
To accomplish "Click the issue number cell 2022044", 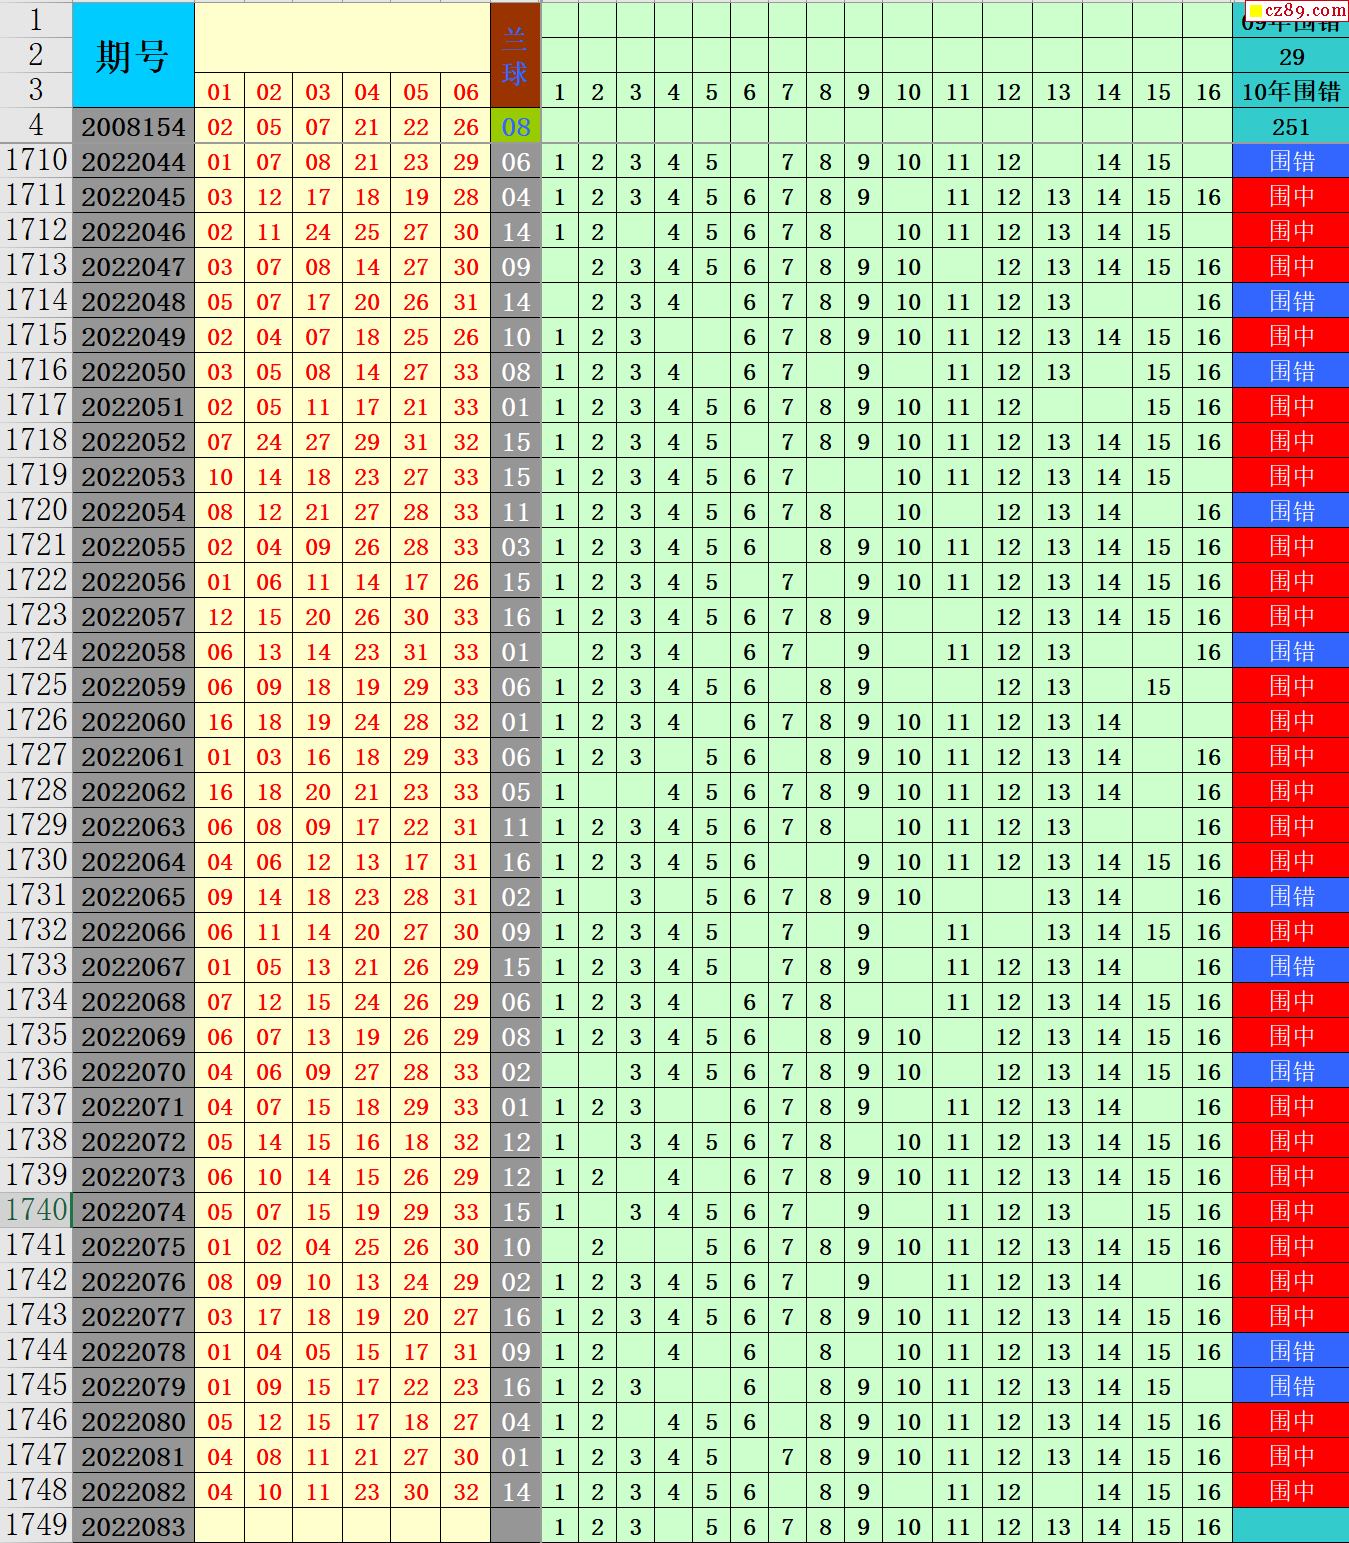I will click(133, 162).
